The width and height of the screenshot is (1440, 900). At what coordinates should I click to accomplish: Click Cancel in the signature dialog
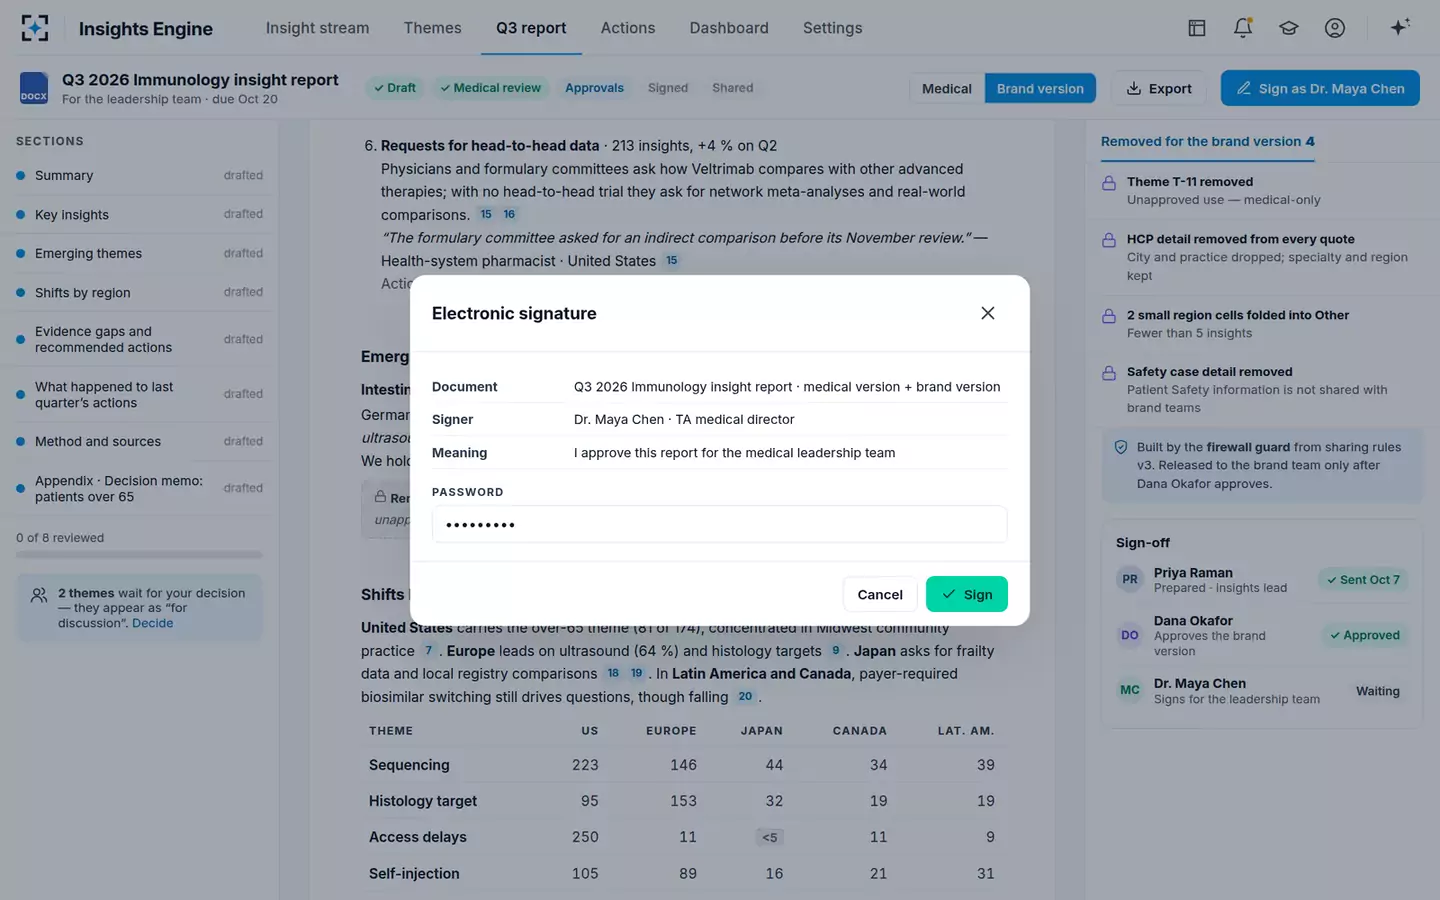880,594
